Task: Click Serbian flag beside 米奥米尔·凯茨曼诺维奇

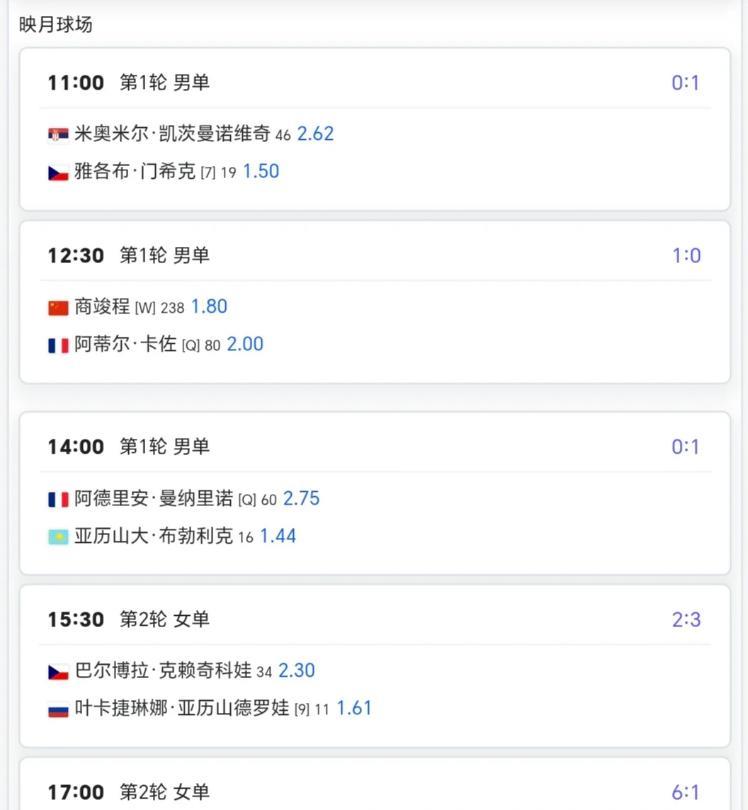Action: (x=58, y=134)
